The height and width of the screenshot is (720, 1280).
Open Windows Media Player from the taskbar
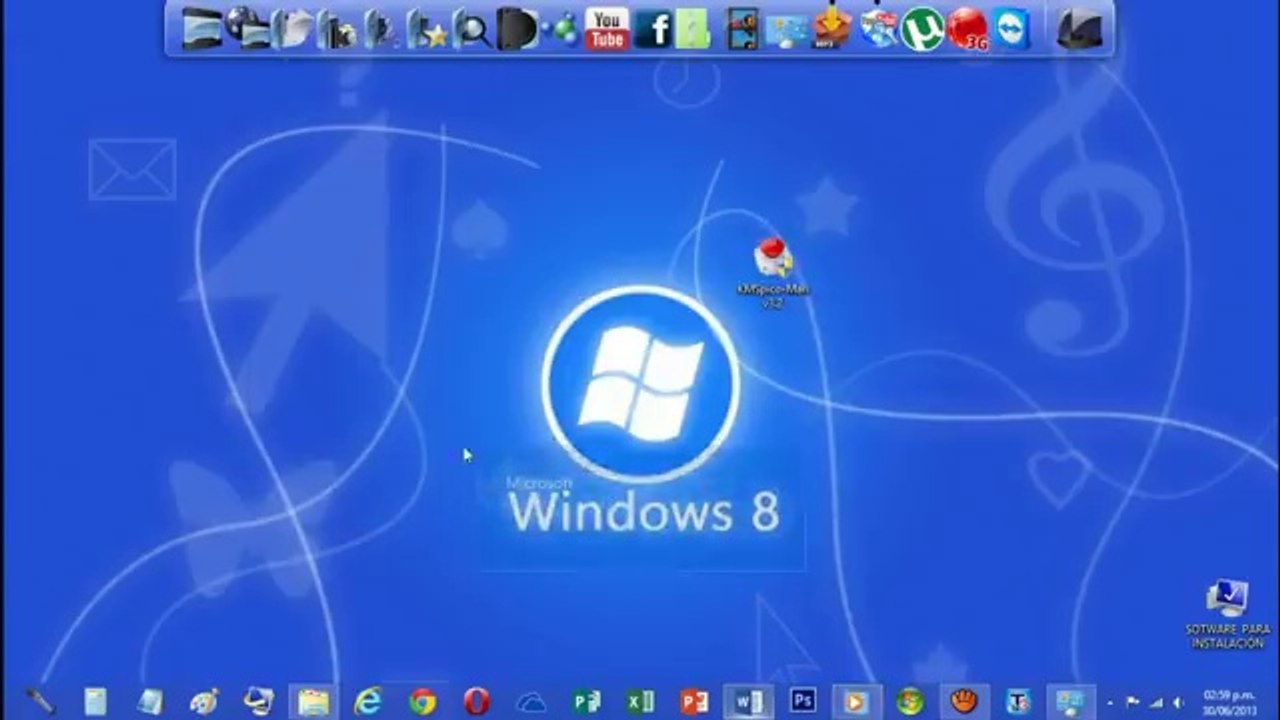click(857, 702)
